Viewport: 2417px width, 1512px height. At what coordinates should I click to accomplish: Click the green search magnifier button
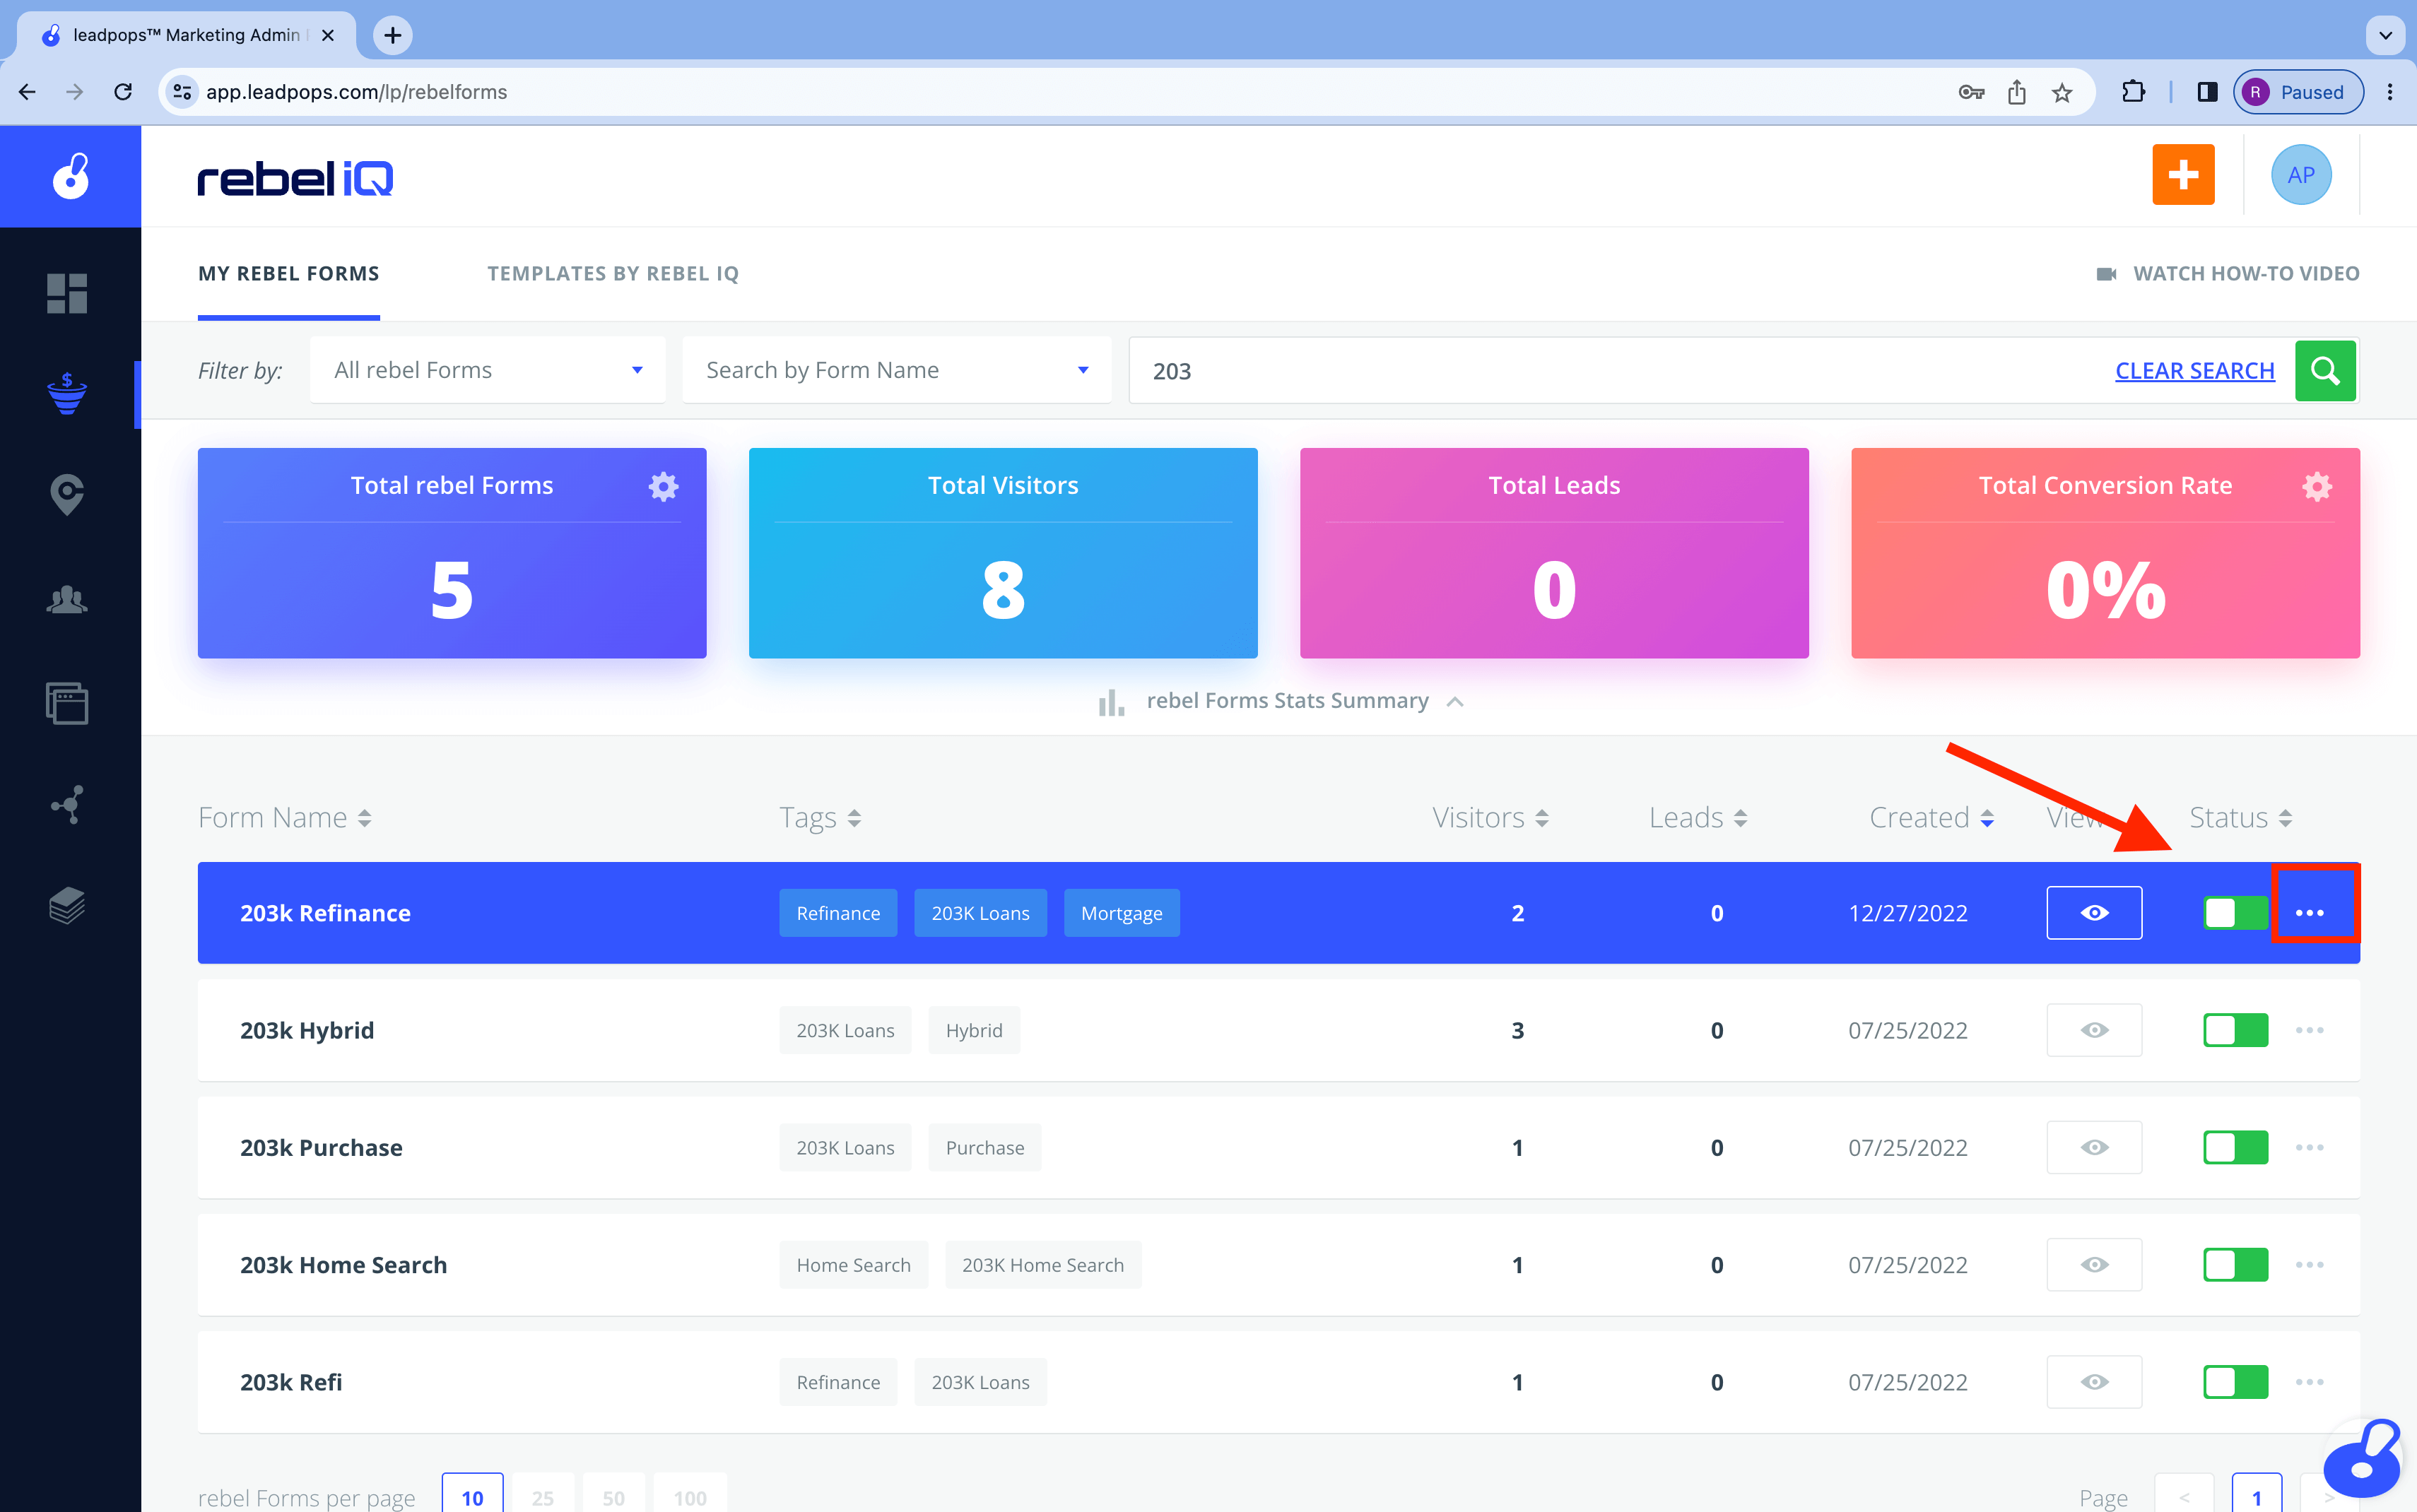coord(2324,371)
